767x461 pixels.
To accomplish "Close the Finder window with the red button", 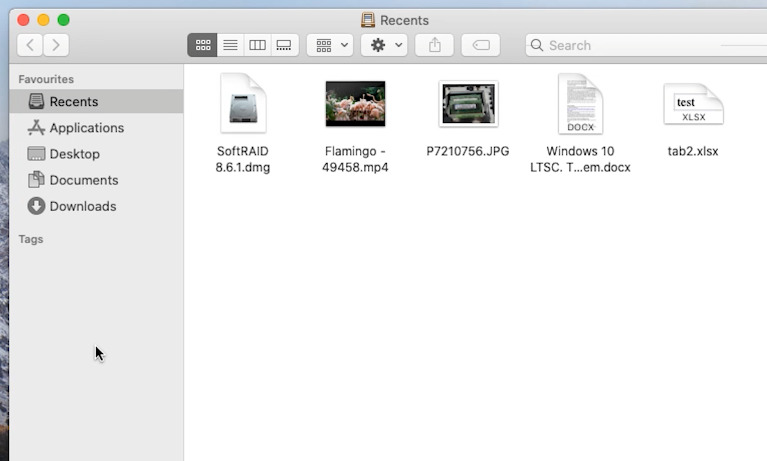I will [x=23, y=20].
